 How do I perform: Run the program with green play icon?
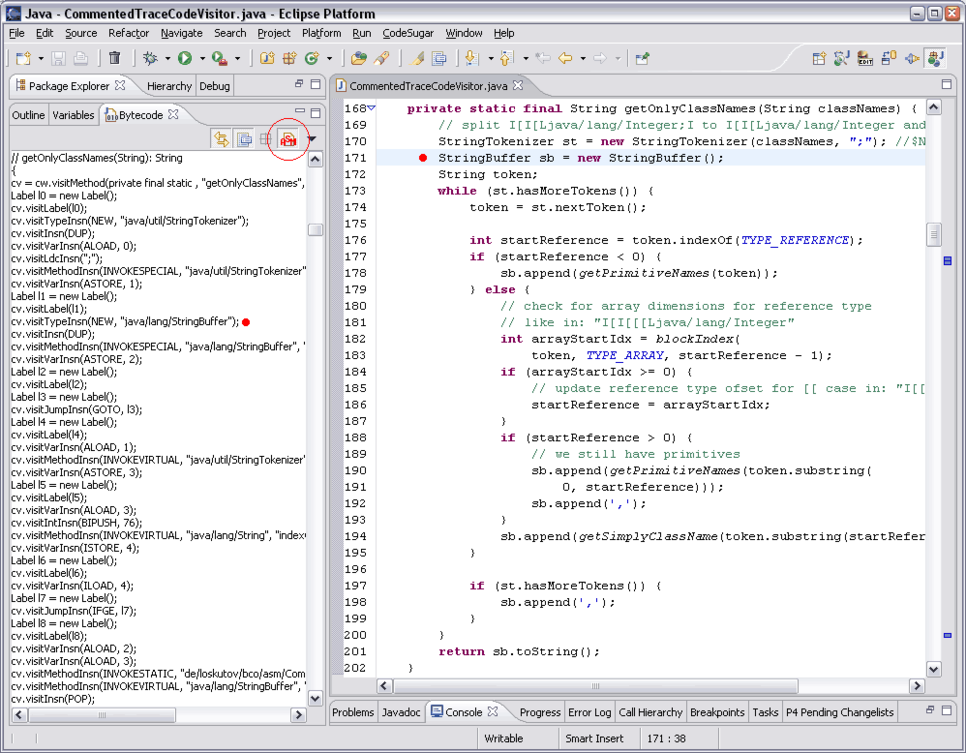click(x=185, y=59)
